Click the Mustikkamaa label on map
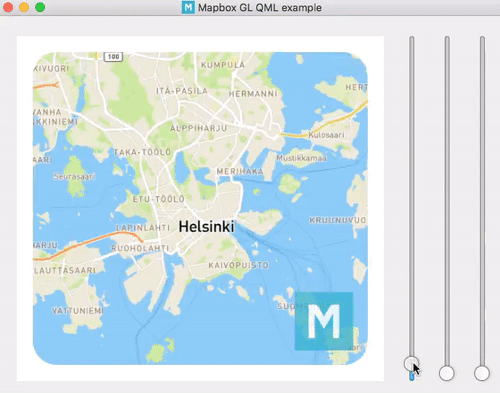Image resolution: width=500 pixels, height=393 pixels. [301, 158]
